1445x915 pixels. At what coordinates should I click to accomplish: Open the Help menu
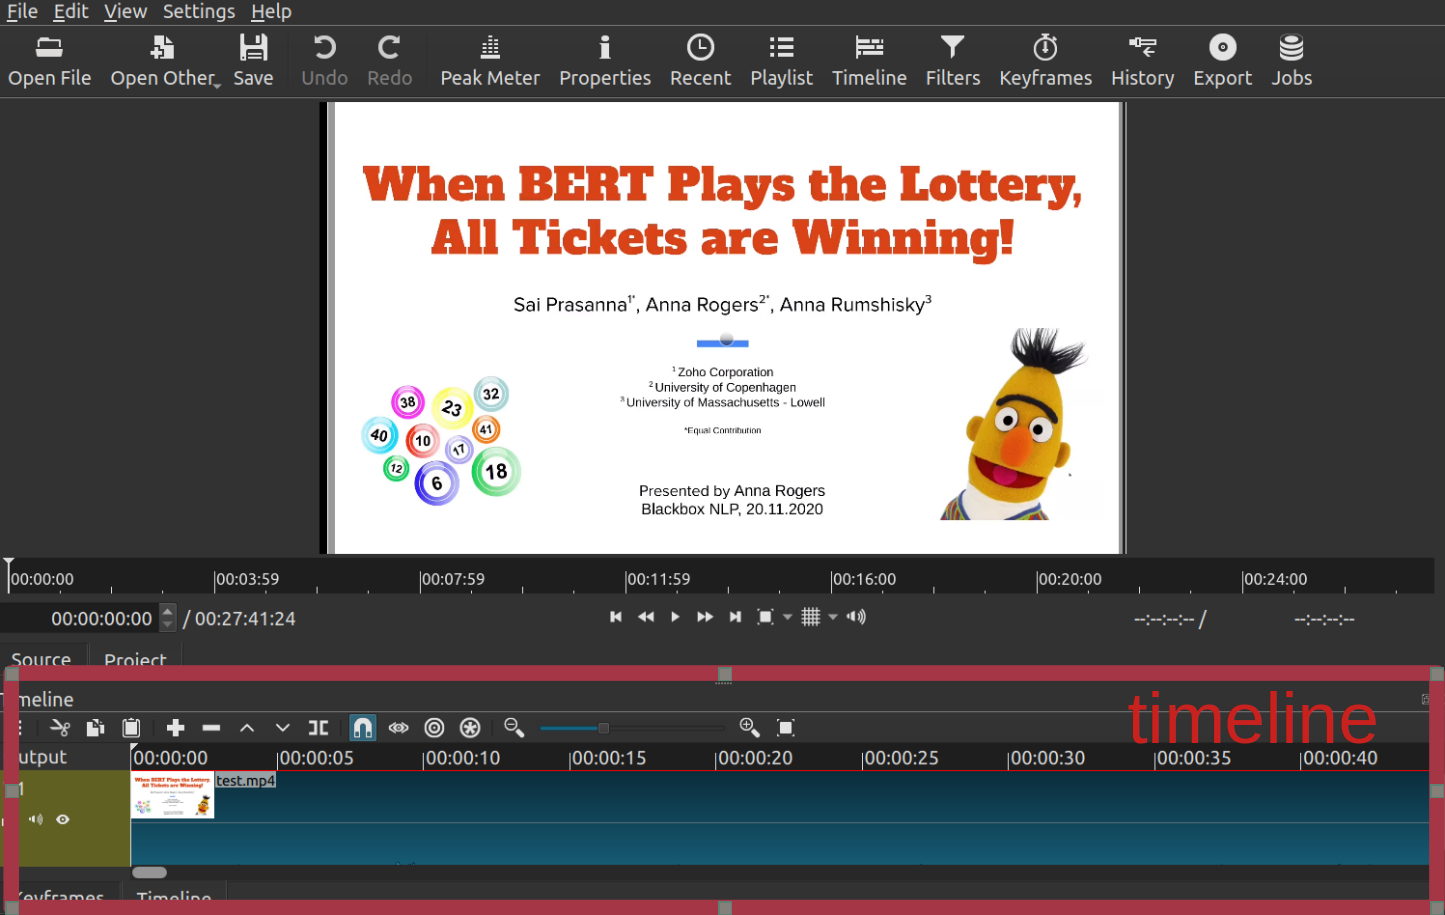271,12
